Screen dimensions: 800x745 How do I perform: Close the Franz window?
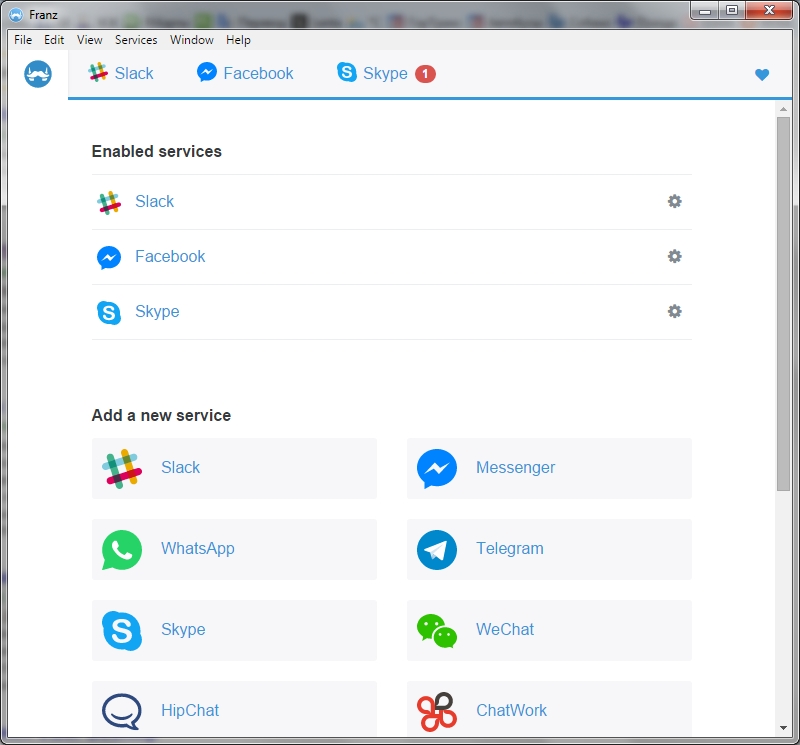tap(769, 11)
